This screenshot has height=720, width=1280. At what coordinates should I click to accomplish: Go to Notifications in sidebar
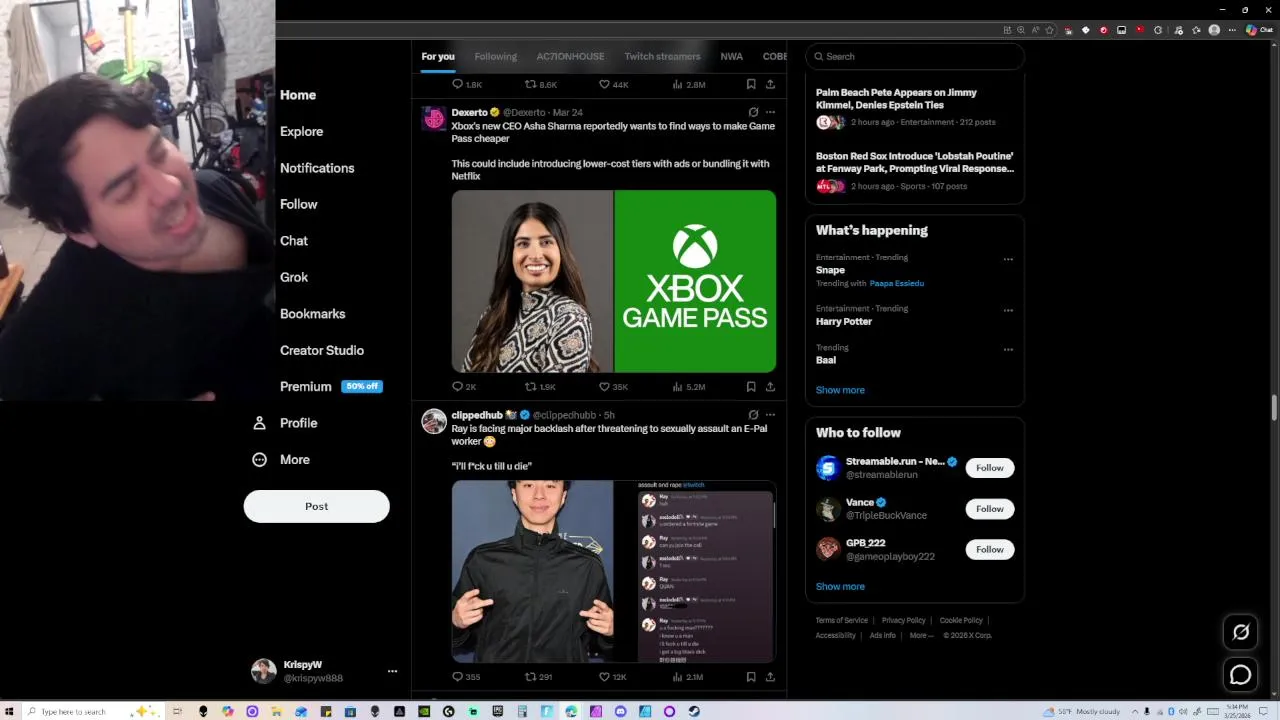point(317,168)
